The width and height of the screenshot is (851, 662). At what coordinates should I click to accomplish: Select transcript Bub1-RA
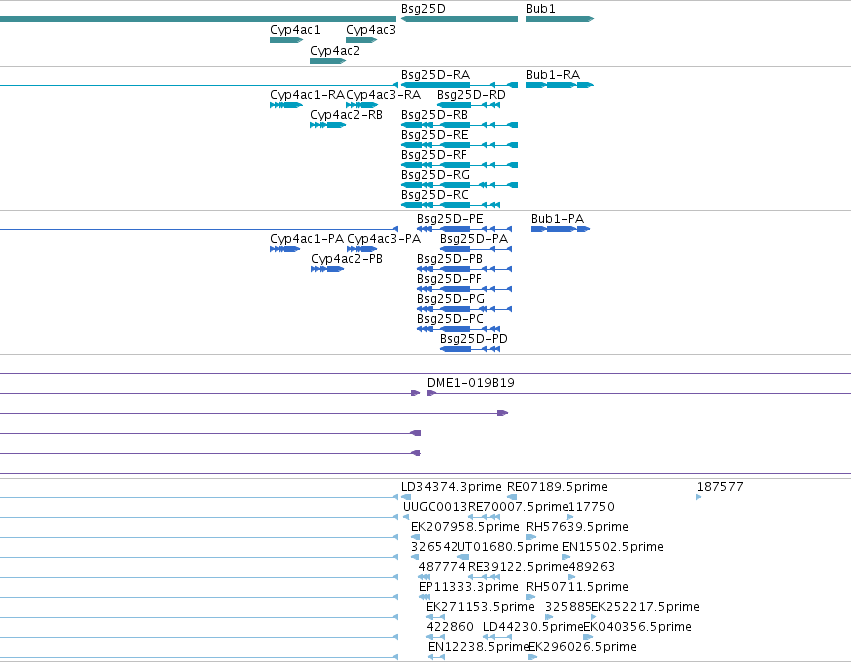(x=560, y=85)
